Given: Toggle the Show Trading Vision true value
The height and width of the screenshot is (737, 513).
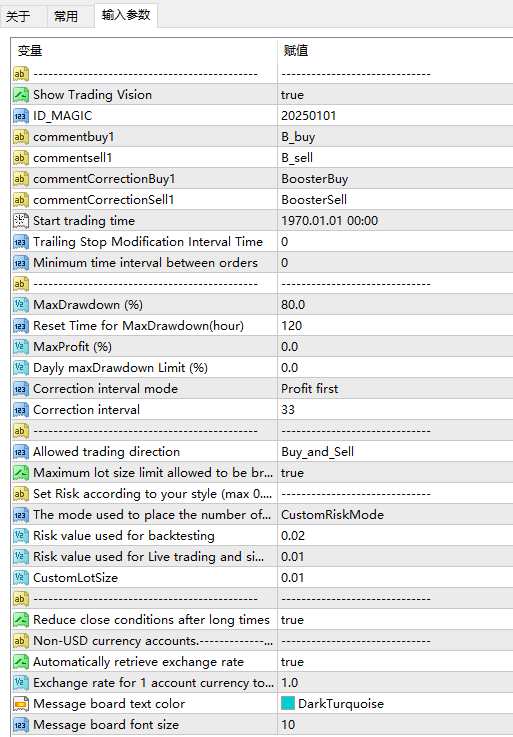Looking at the screenshot, I should [x=395, y=95].
